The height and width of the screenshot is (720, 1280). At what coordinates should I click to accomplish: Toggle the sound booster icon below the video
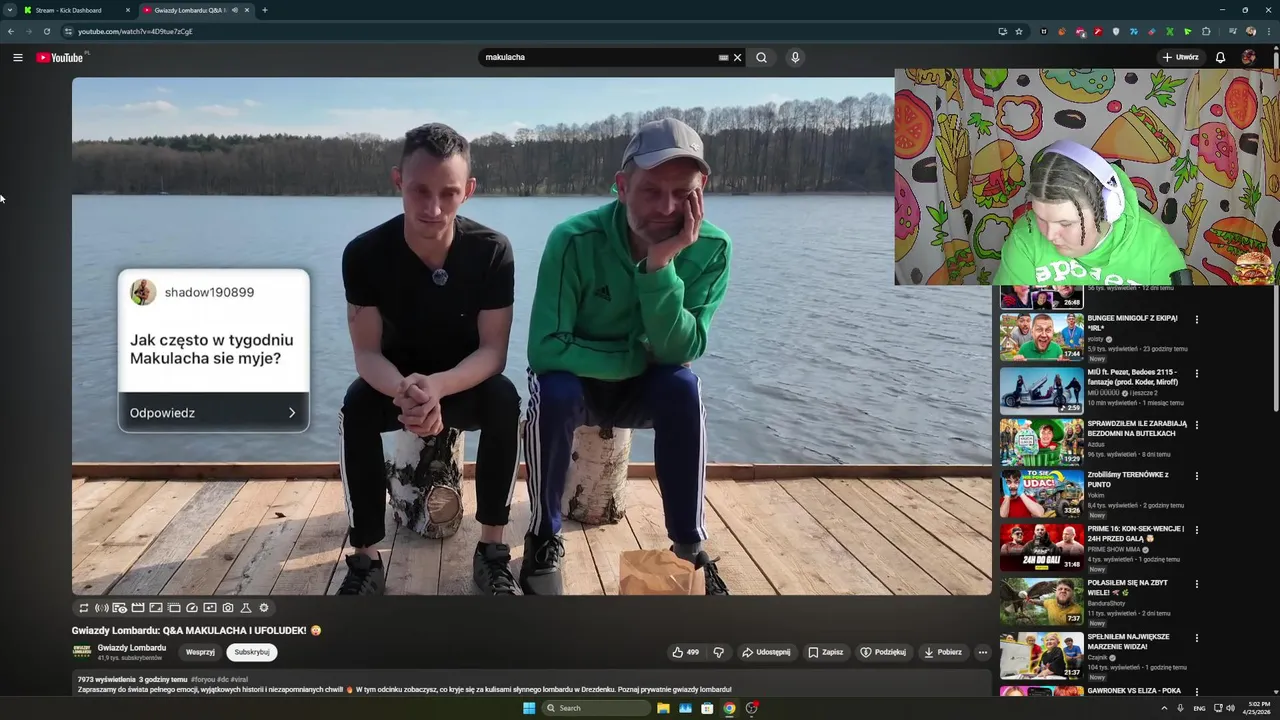(x=102, y=608)
